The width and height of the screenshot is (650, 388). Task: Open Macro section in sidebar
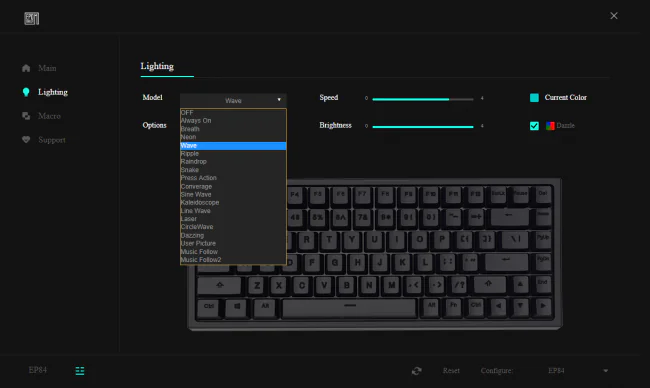pyautogui.click(x=49, y=116)
